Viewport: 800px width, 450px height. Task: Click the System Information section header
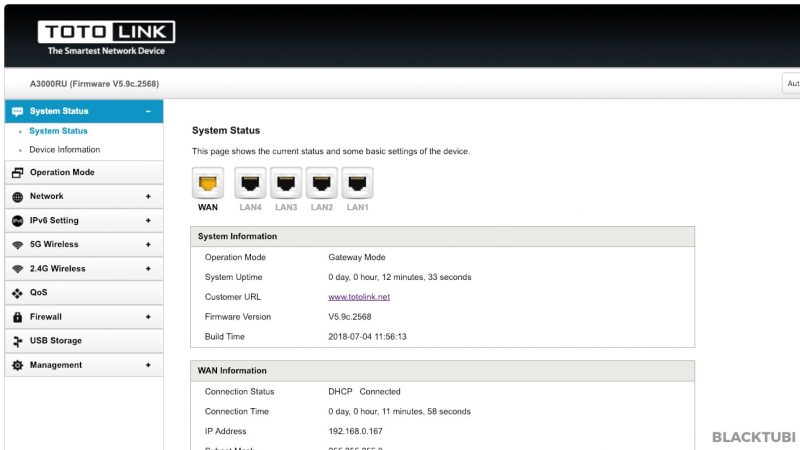click(x=442, y=237)
